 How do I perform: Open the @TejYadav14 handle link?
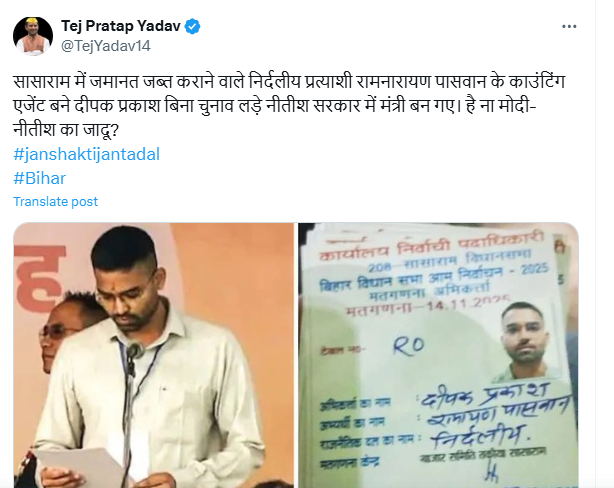coord(106,46)
